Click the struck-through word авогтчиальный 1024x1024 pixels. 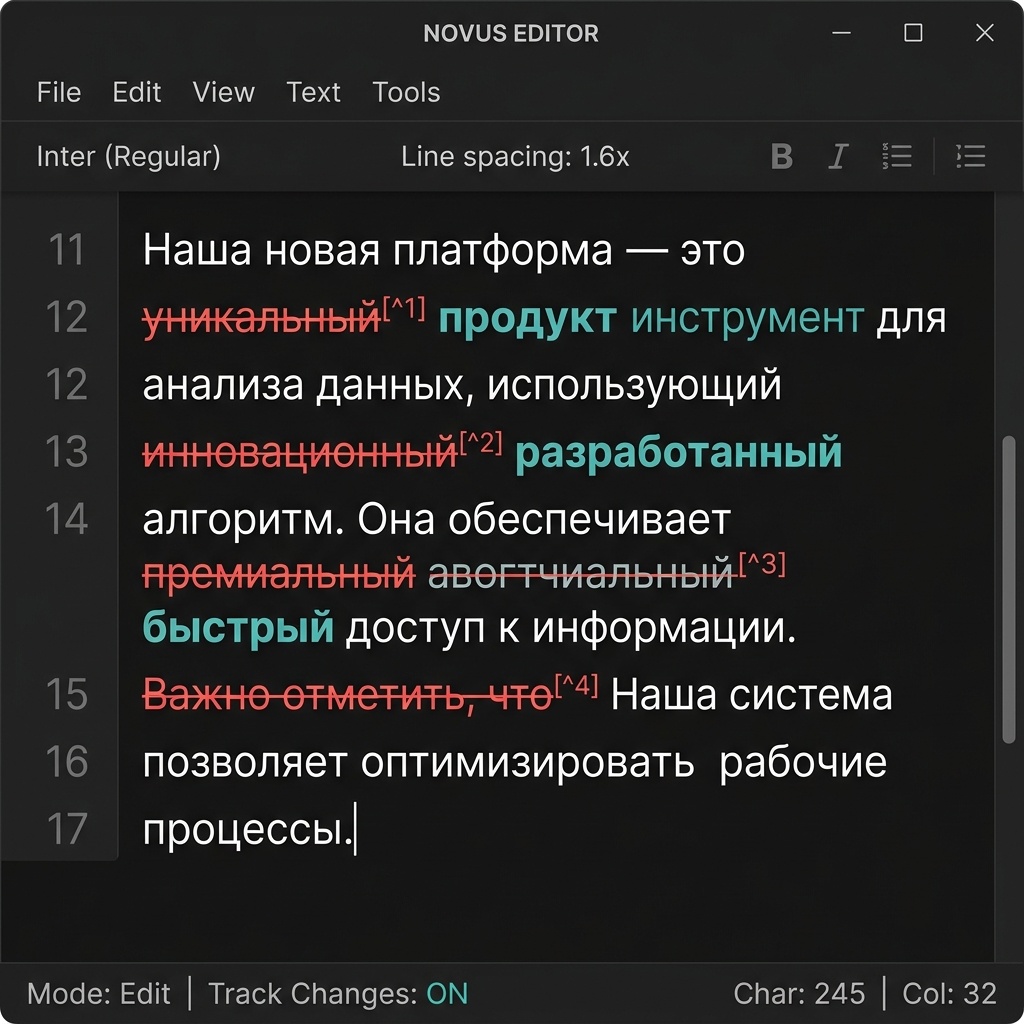tap(581, 574)
